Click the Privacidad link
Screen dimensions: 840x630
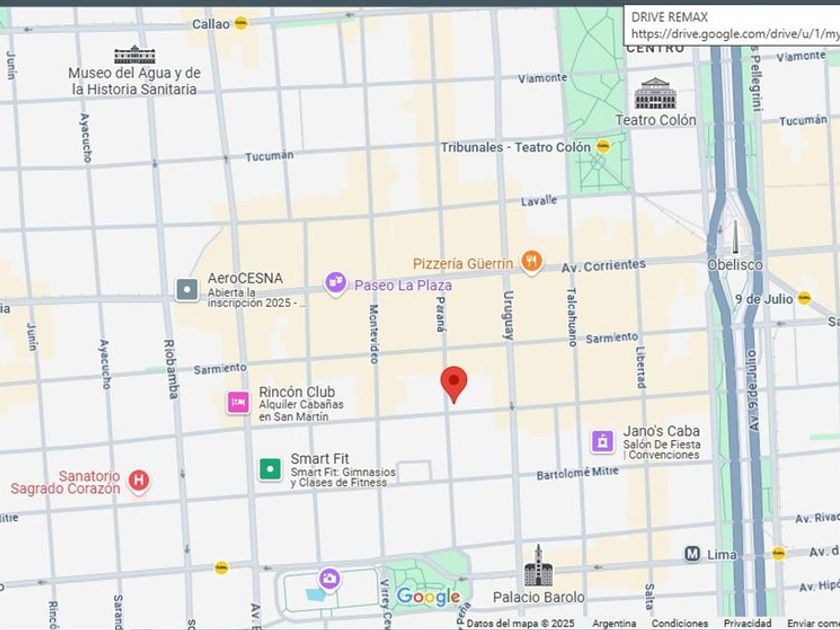pos(748,624)
